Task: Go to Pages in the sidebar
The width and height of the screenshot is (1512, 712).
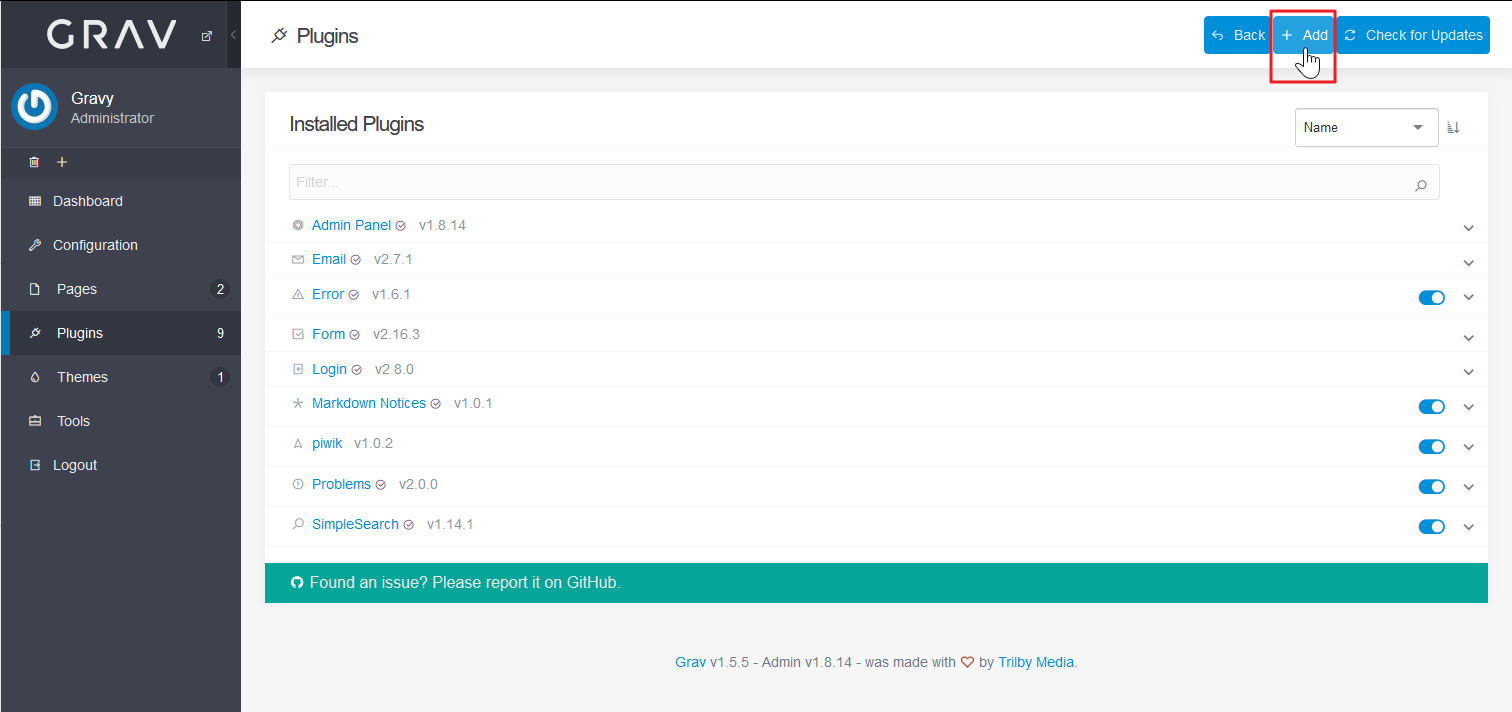Action: (x=120, y=289)
